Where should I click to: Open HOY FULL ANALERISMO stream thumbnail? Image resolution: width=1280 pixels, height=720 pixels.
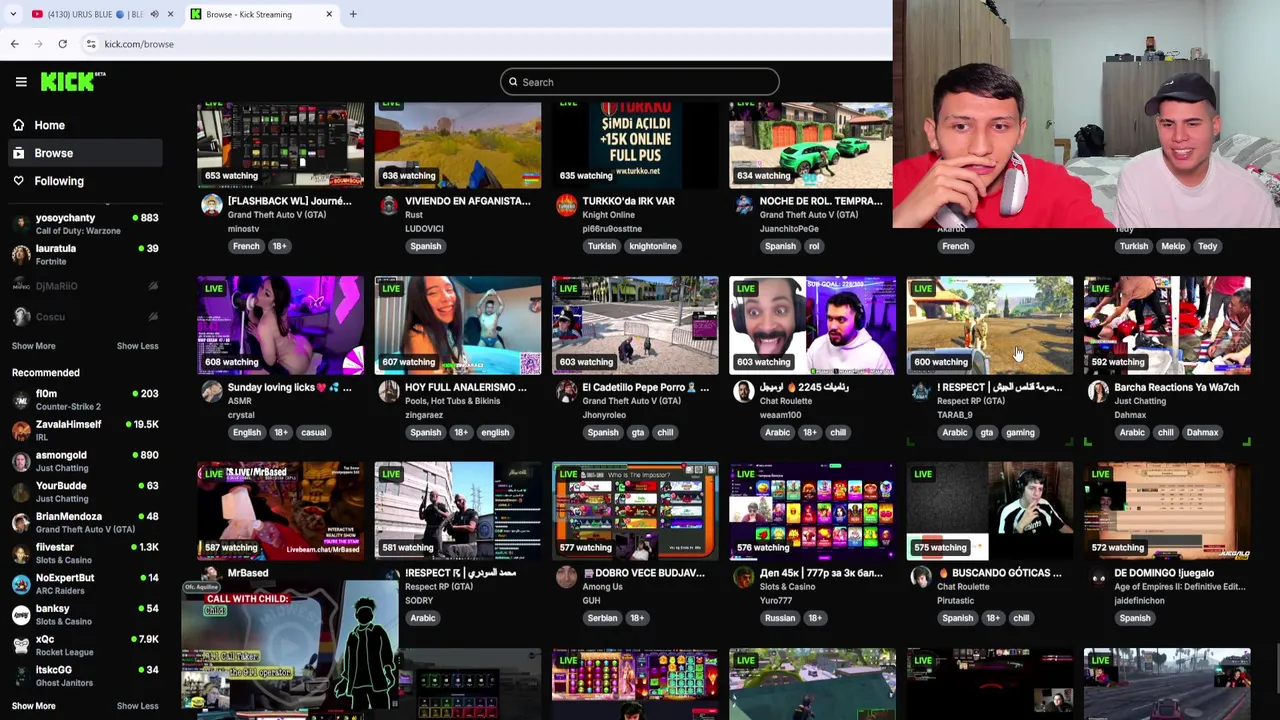(x=458, y=325)
